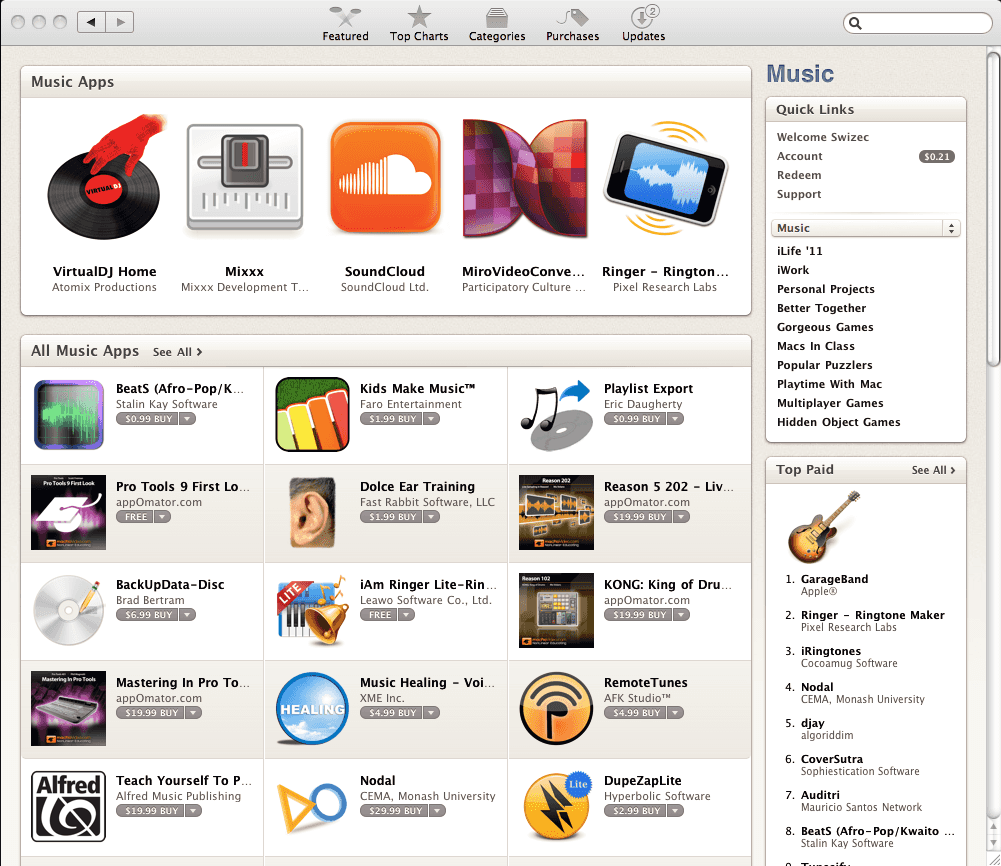This screenshot has width=1001, height=866.
Task: Click the forward navigation arrow
Action: point(120,22)
